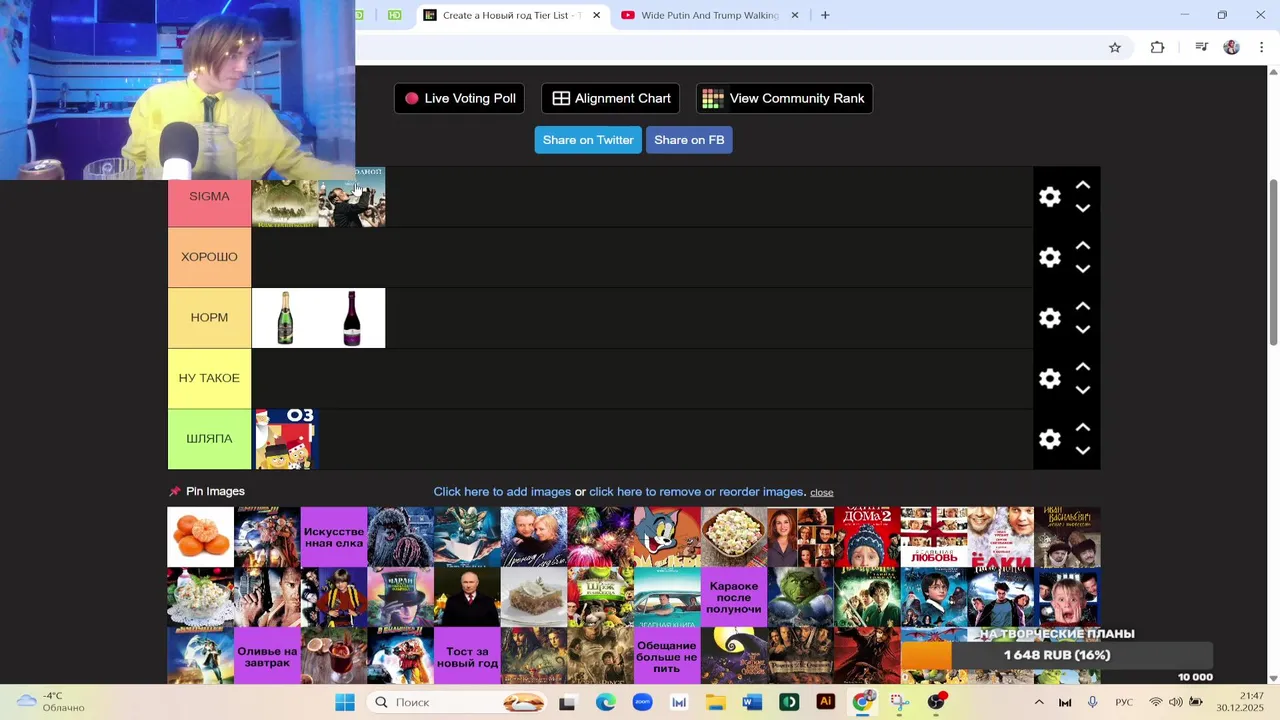Open settings gear for the ШЛЯПА row

coord(1049,439)
